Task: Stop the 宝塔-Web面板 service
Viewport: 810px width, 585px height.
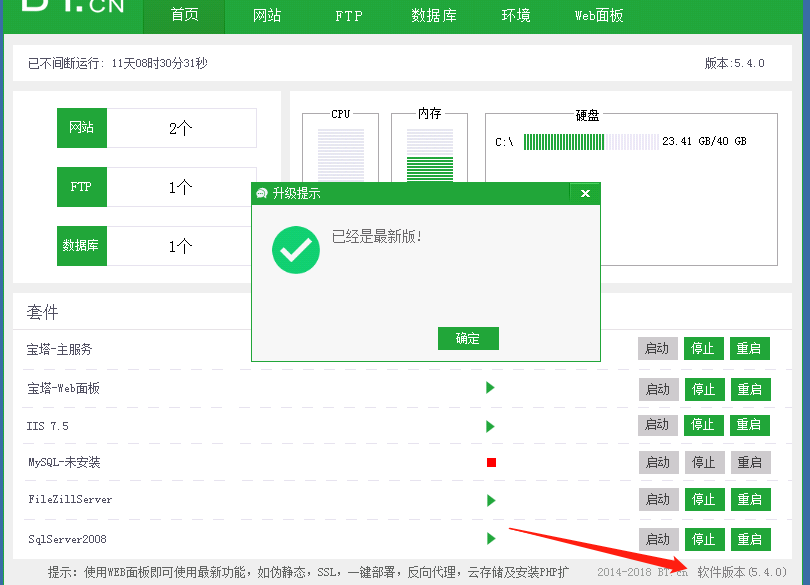Action: point(704,389)
